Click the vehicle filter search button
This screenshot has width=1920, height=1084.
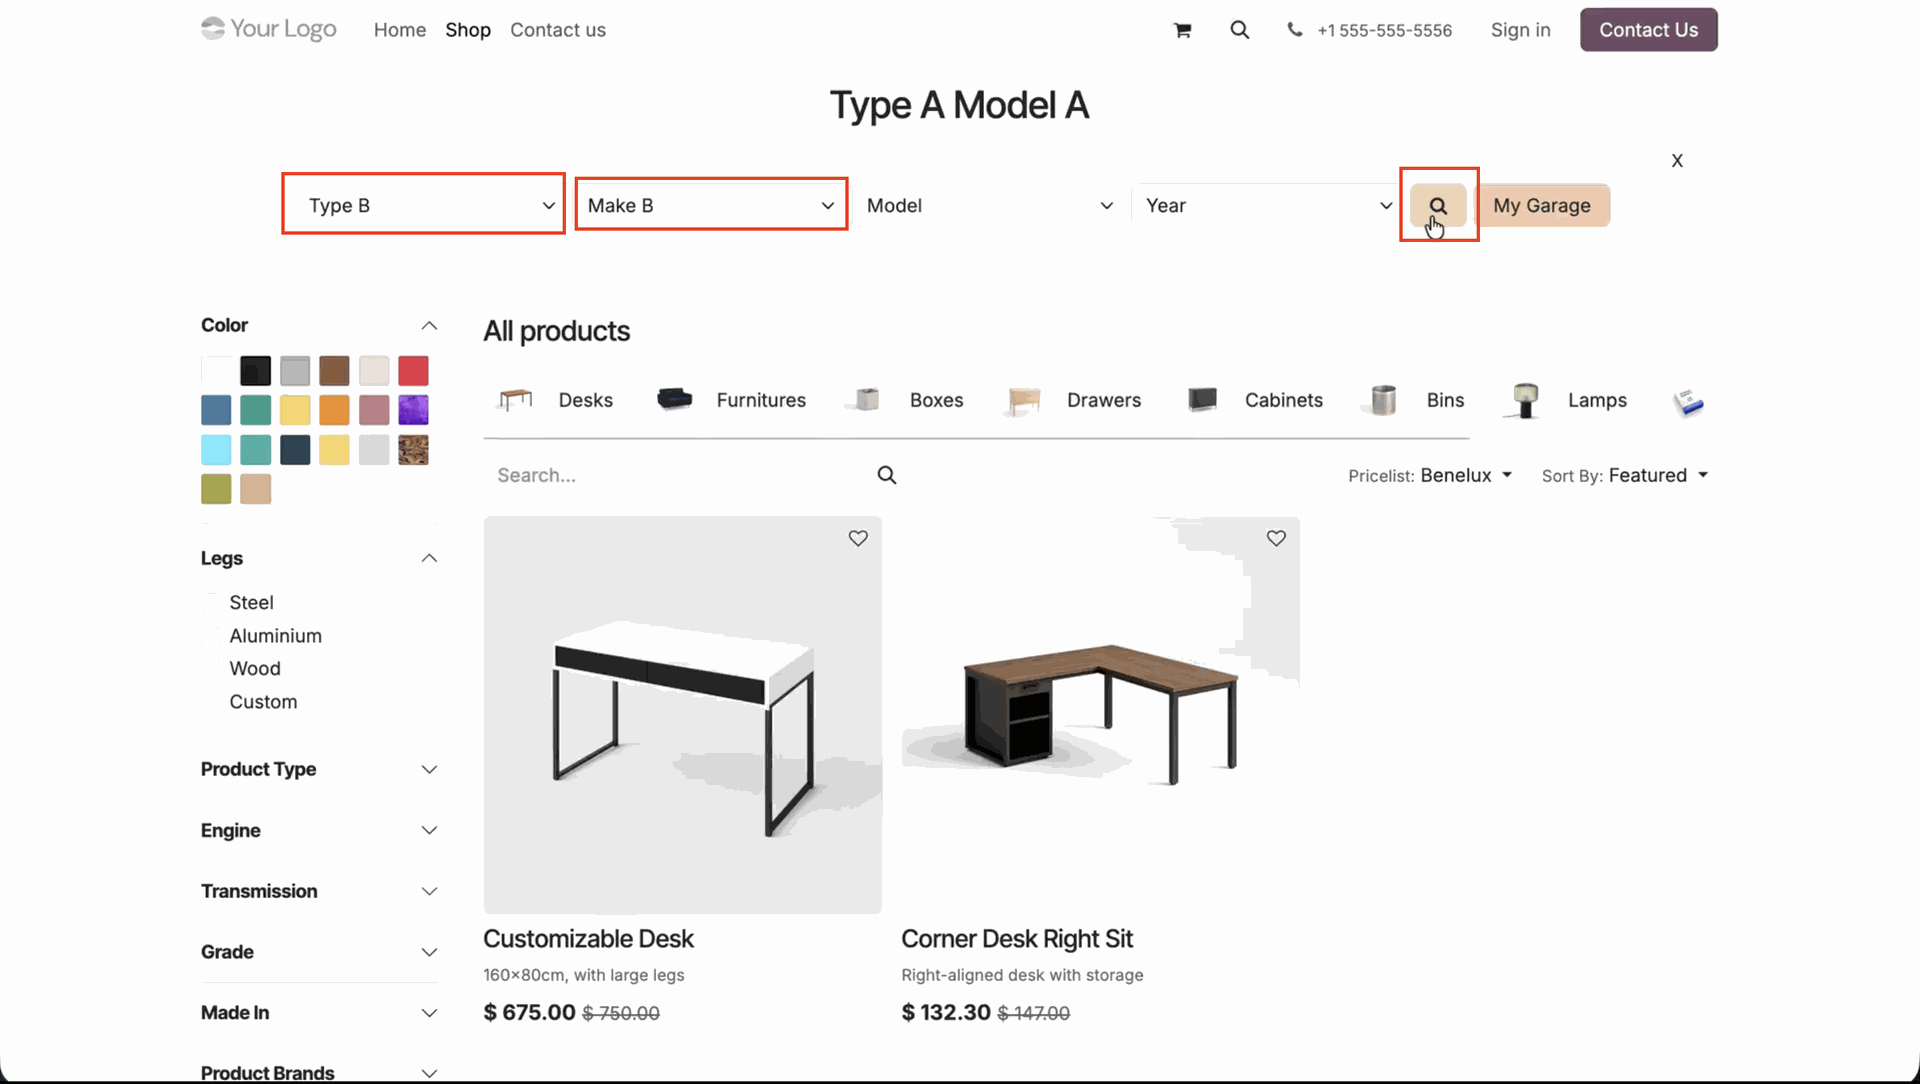pyautogui.click(x=1438, y=205)
